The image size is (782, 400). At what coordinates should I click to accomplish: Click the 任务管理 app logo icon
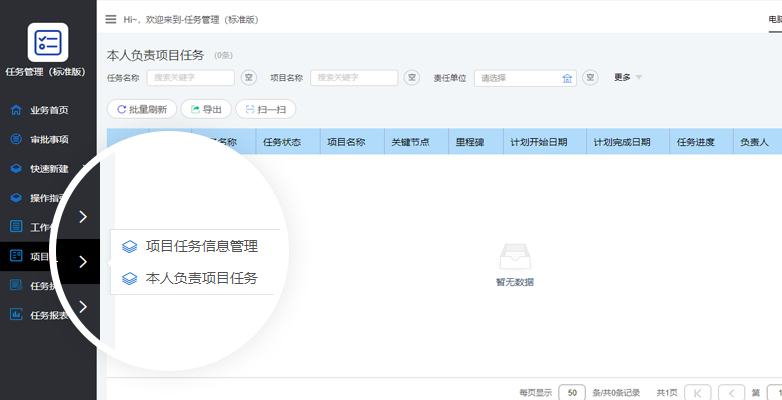point(48,42)
